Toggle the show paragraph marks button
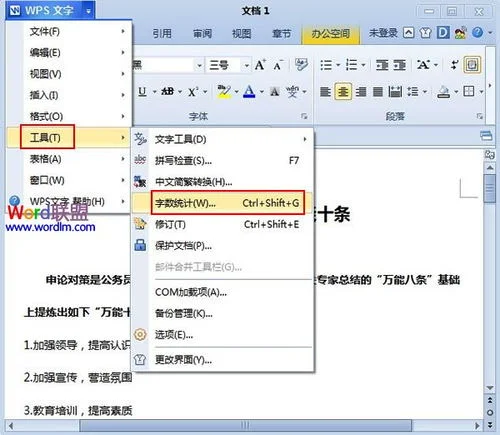500x435 pixels. click(x=472, y=65)
